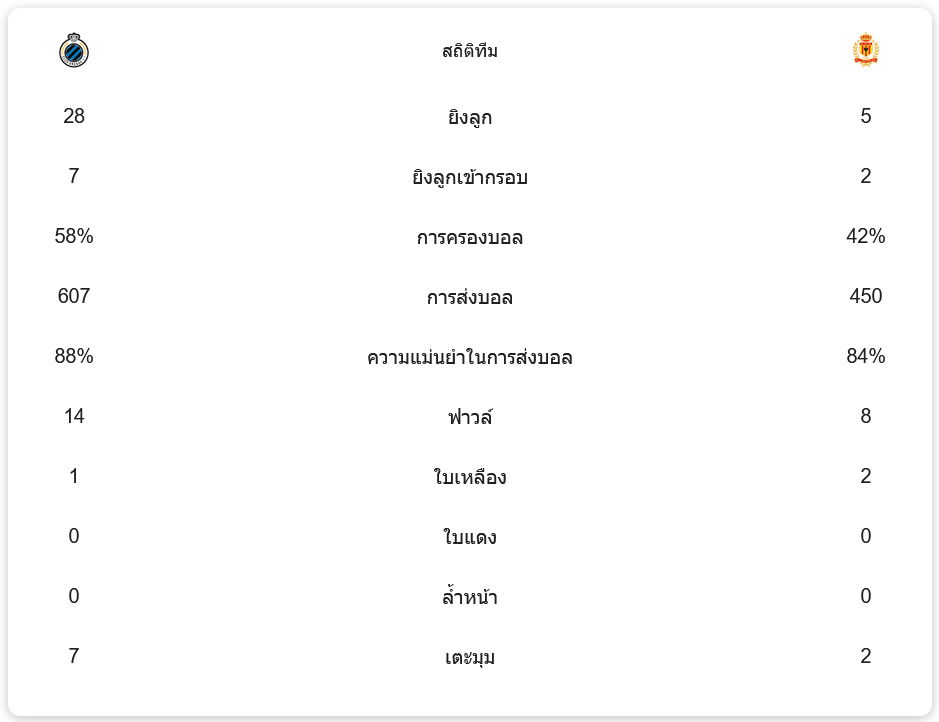The height and width of the screenshot is (722, 939).
Task: Select the ยิงลูกเข้ากรอบ stat label
Action: click(x=469, y=177)
